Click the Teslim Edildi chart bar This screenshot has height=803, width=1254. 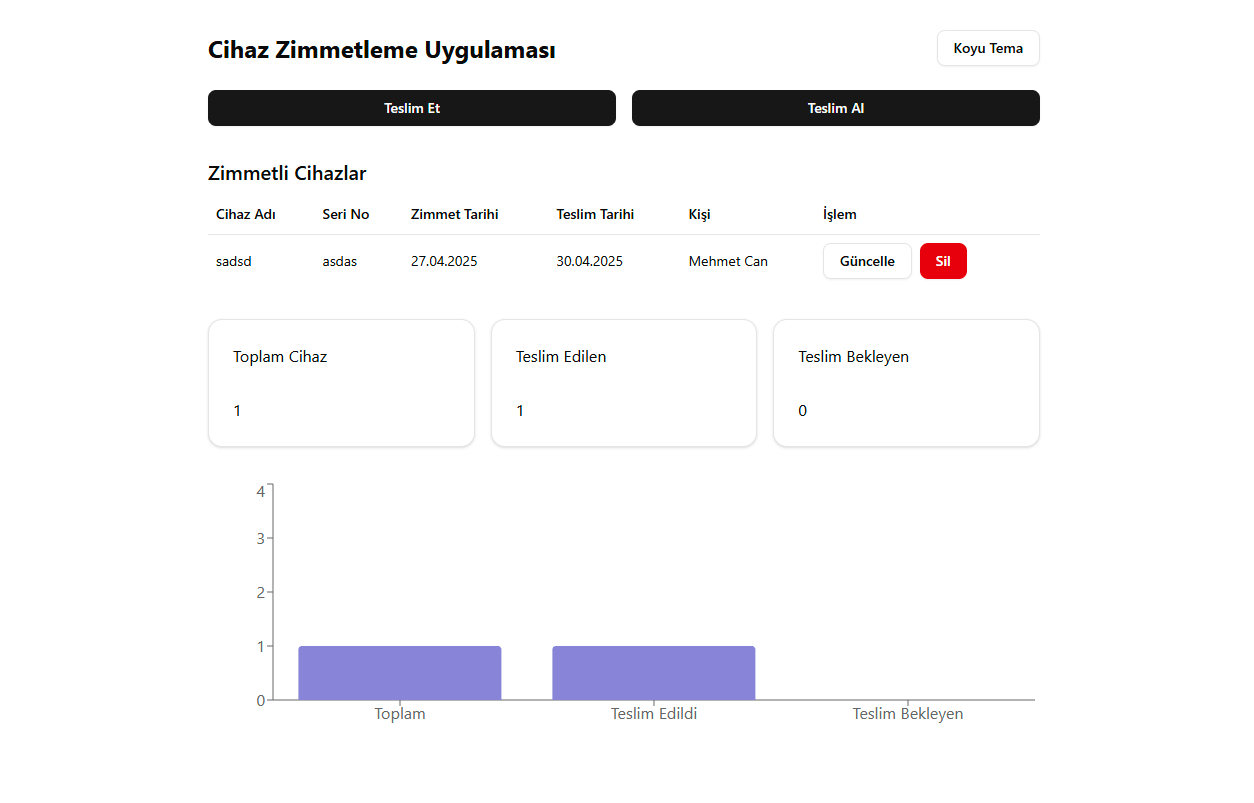(x=653, y=673)
